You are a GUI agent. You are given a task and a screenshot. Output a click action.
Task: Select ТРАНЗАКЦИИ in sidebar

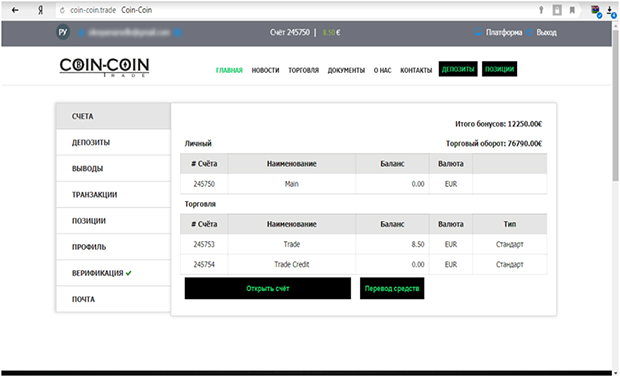(x=113, y=195)
